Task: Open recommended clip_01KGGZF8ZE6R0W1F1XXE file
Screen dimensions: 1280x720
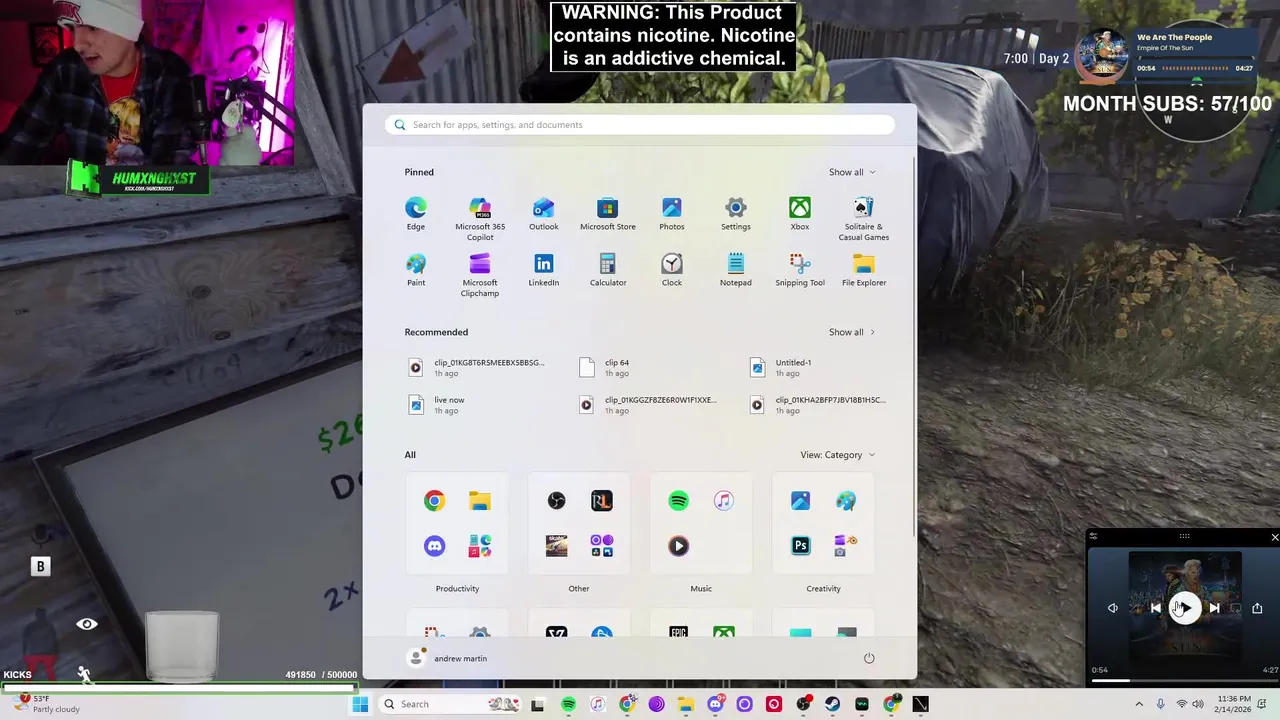Action: (x=649, y=405)
